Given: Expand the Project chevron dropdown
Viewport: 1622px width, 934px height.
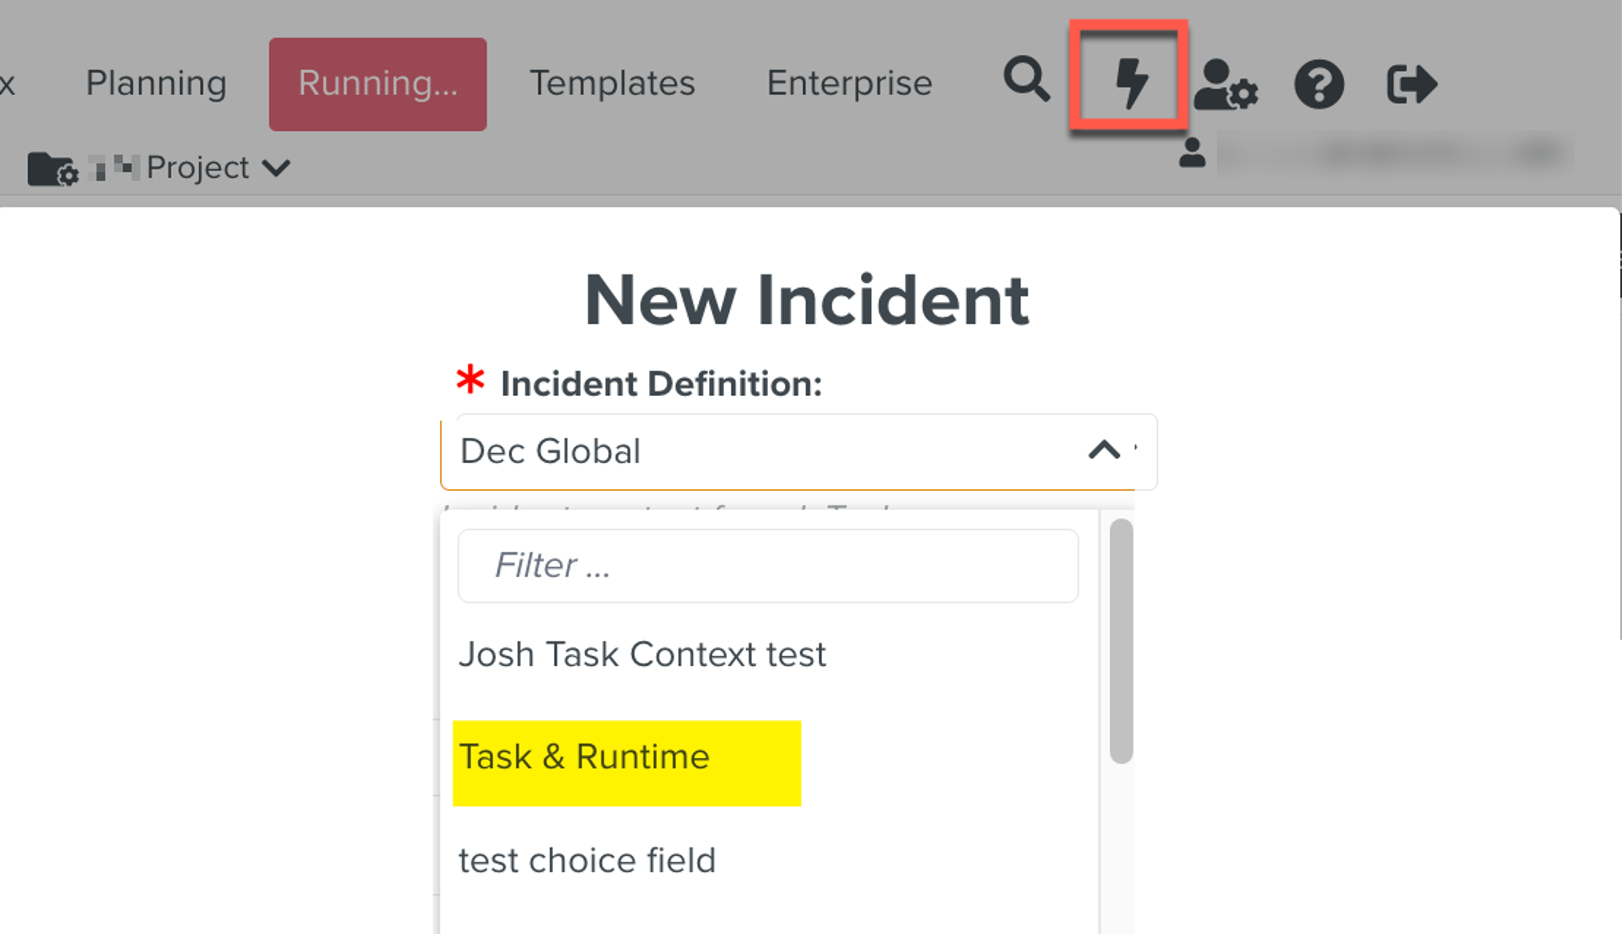Looking at the screenshot, I should point(276,168).
